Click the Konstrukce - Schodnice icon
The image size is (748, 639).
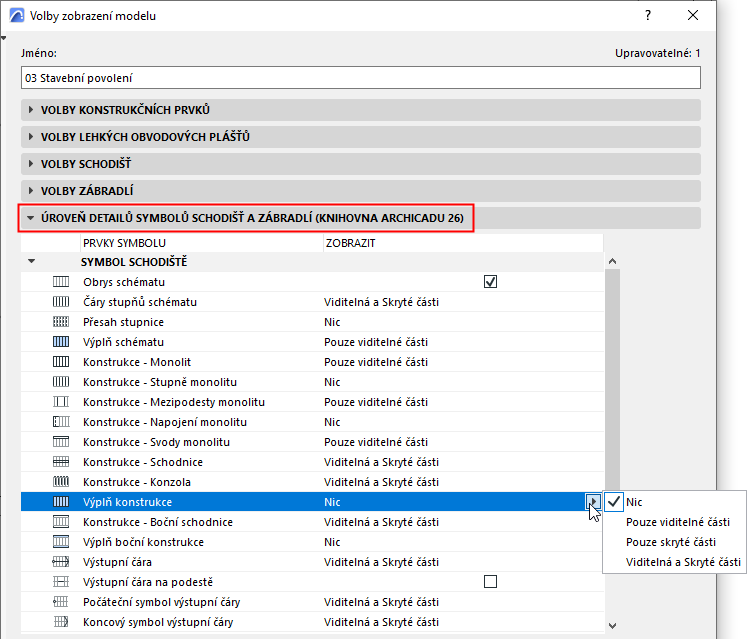pyautogui.click(x=61, y=462)
